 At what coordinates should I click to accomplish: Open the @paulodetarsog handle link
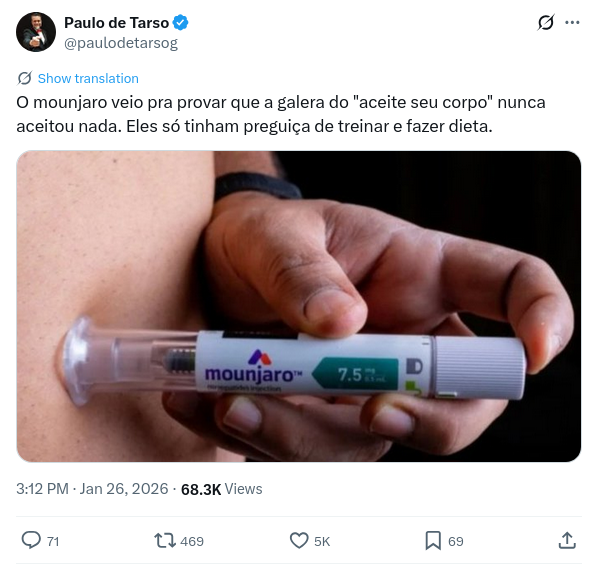[121, 43]
